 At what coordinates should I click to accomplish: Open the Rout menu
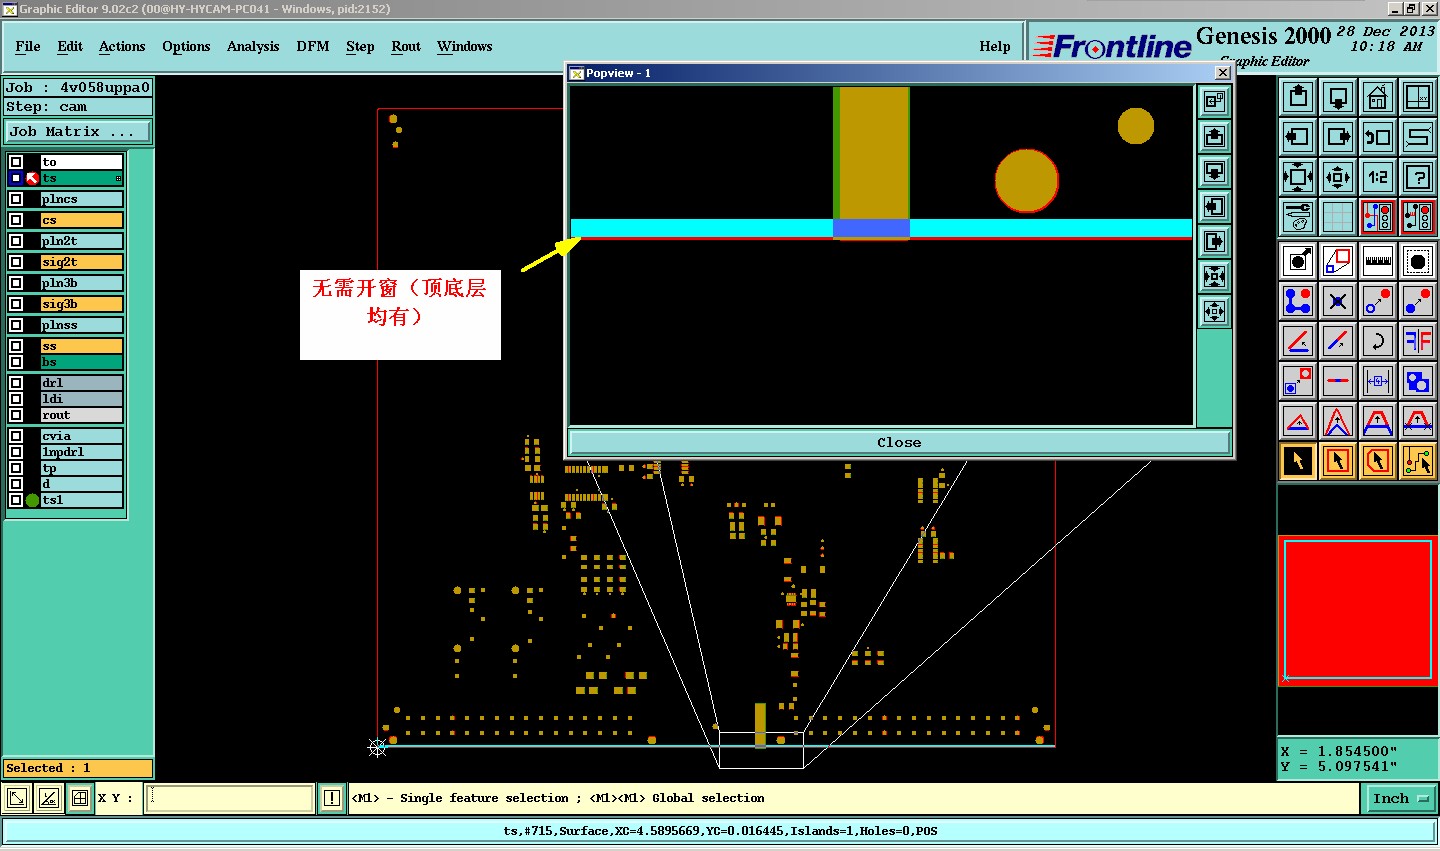coord(406,46)
